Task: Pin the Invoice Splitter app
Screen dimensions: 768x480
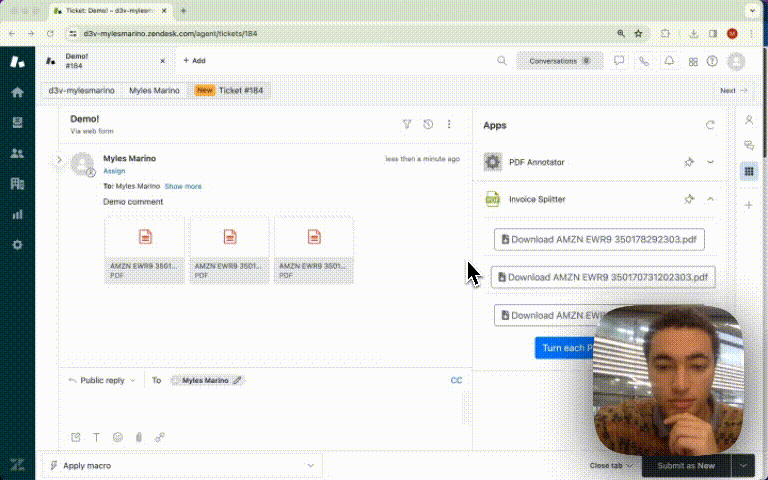Action: 689,199
